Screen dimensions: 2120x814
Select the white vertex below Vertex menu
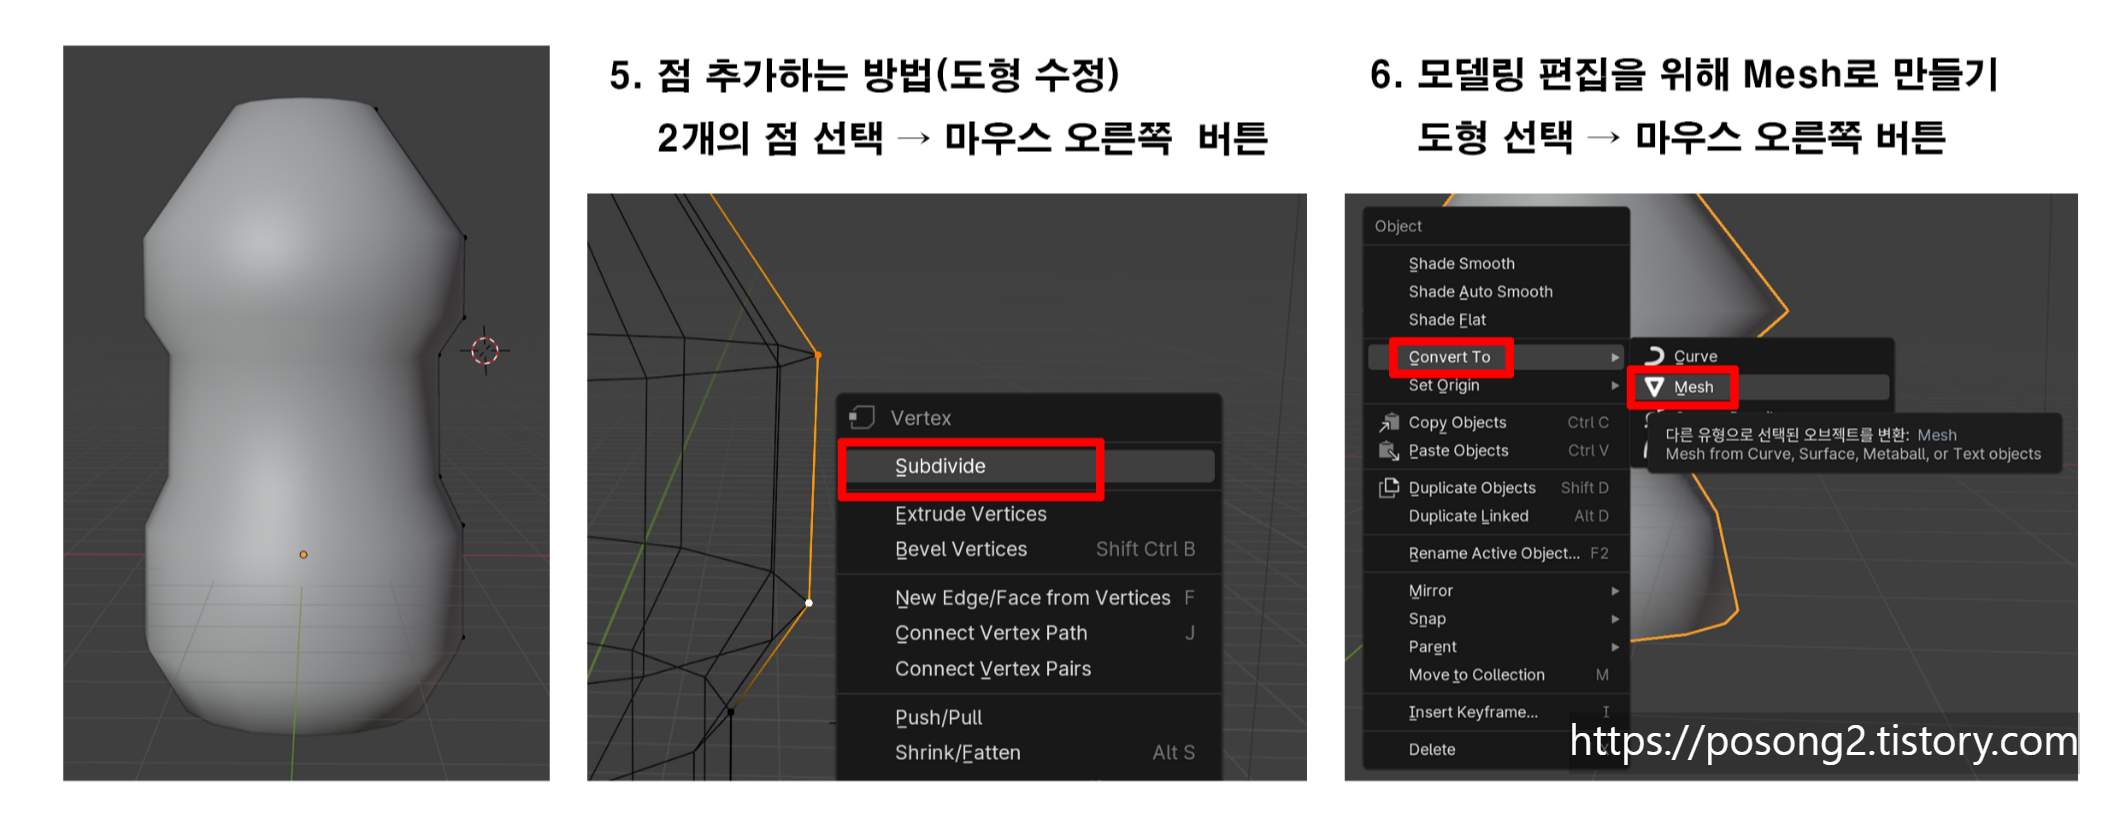click(x=809, y=603)
